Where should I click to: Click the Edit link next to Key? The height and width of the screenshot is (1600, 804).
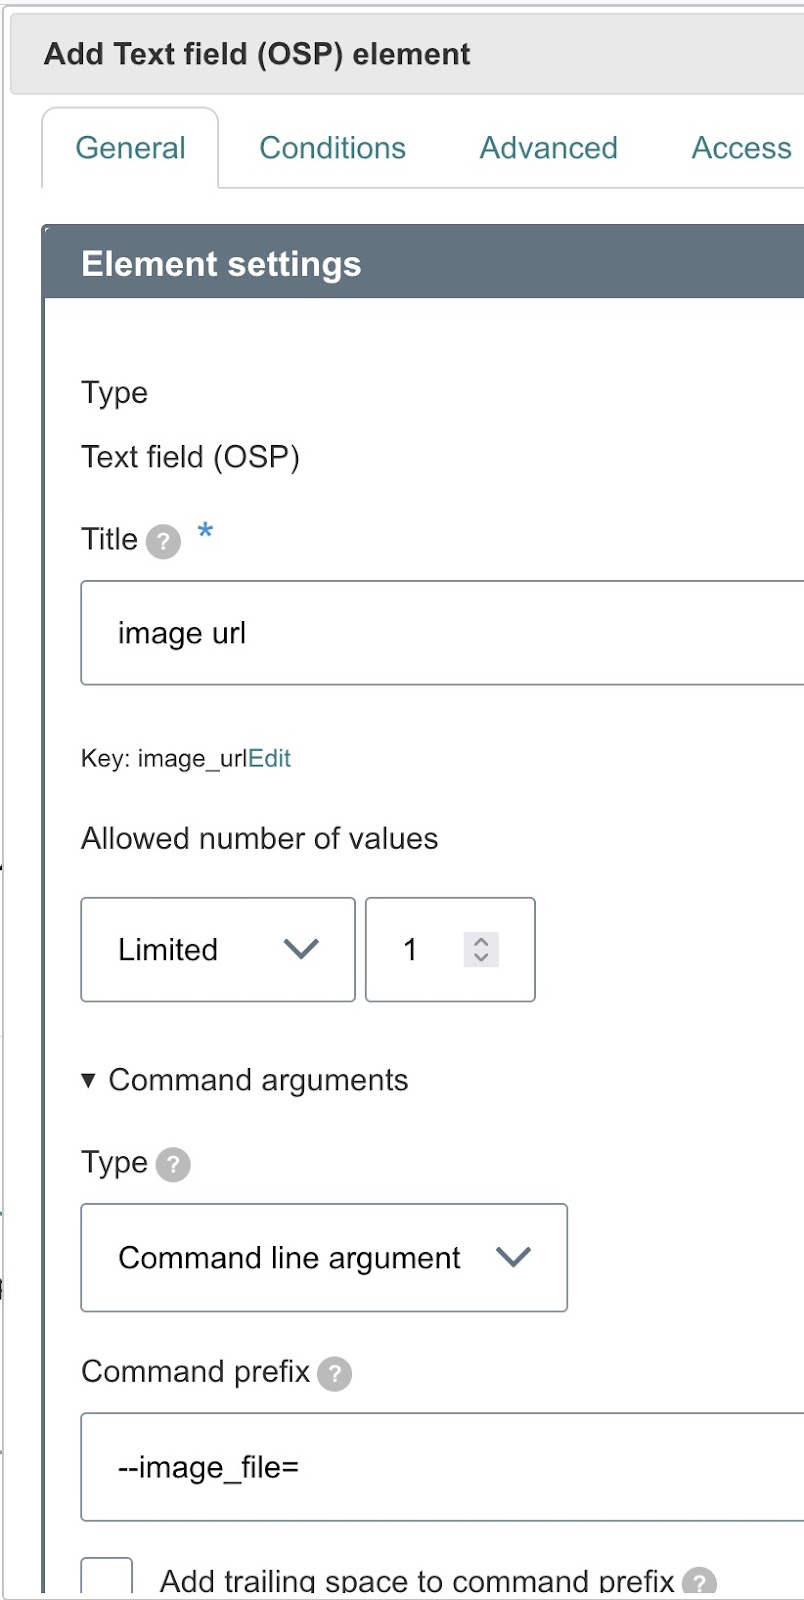coord(269,758)
